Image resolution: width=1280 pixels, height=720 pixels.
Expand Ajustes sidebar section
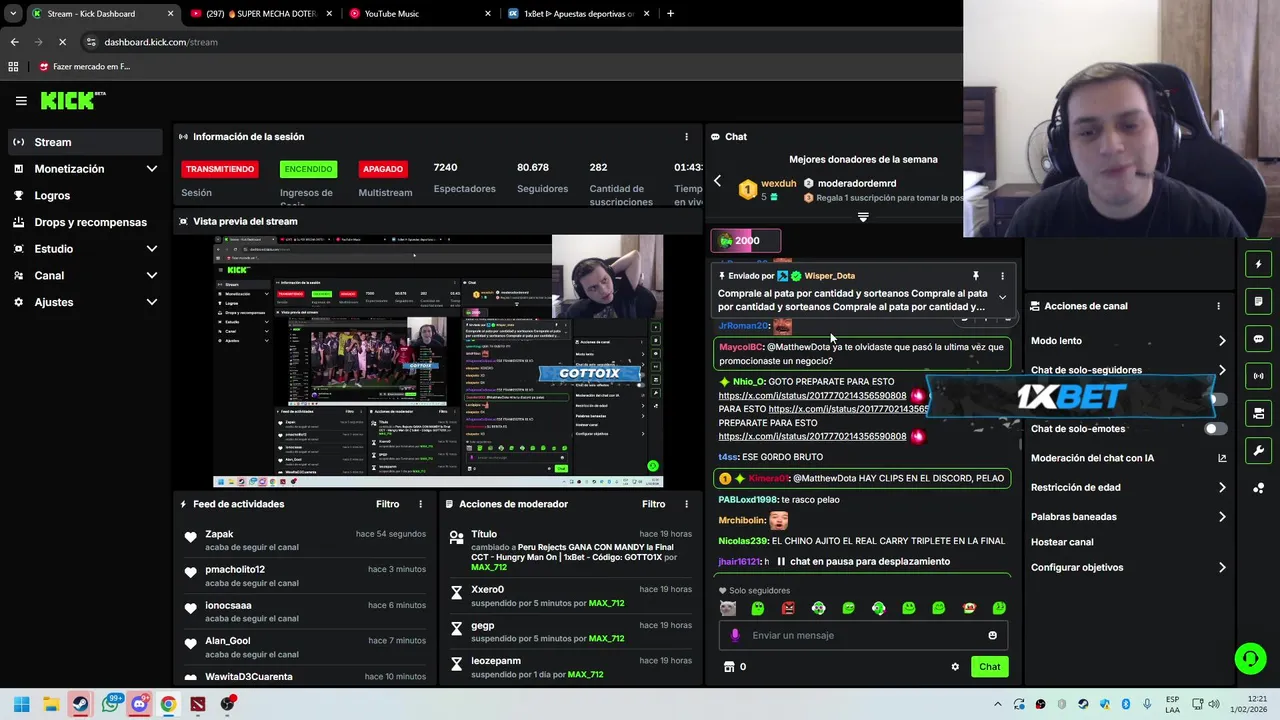click(151, 302)
